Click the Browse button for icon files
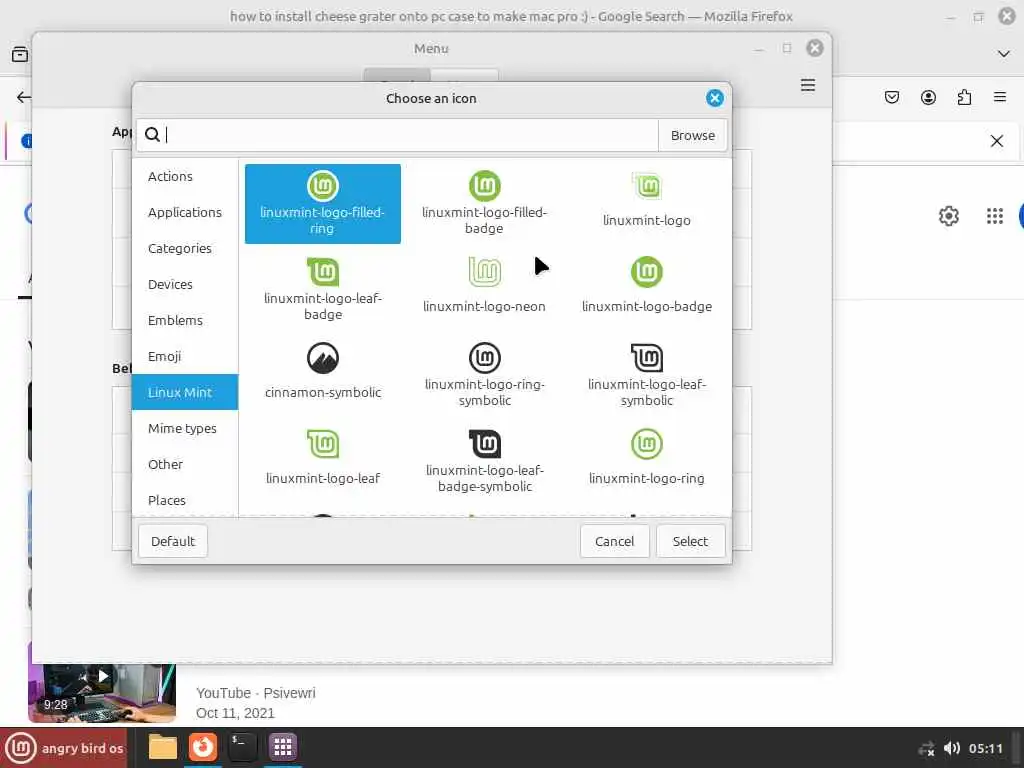 pyautogui.click(x=692, y=135)
